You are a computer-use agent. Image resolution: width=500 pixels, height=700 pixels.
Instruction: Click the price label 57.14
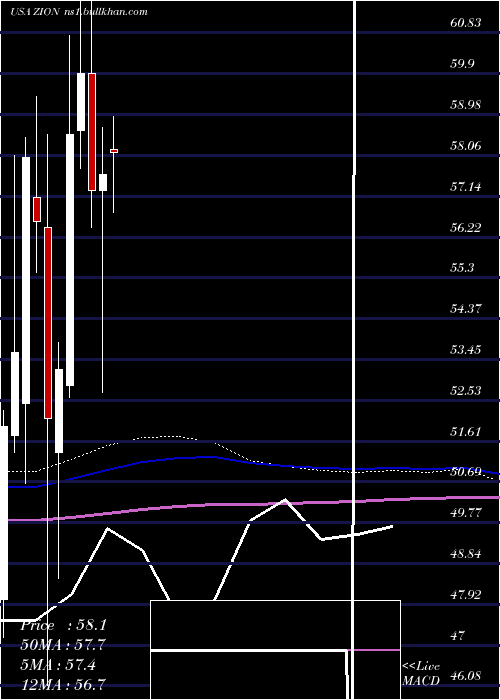466,186
